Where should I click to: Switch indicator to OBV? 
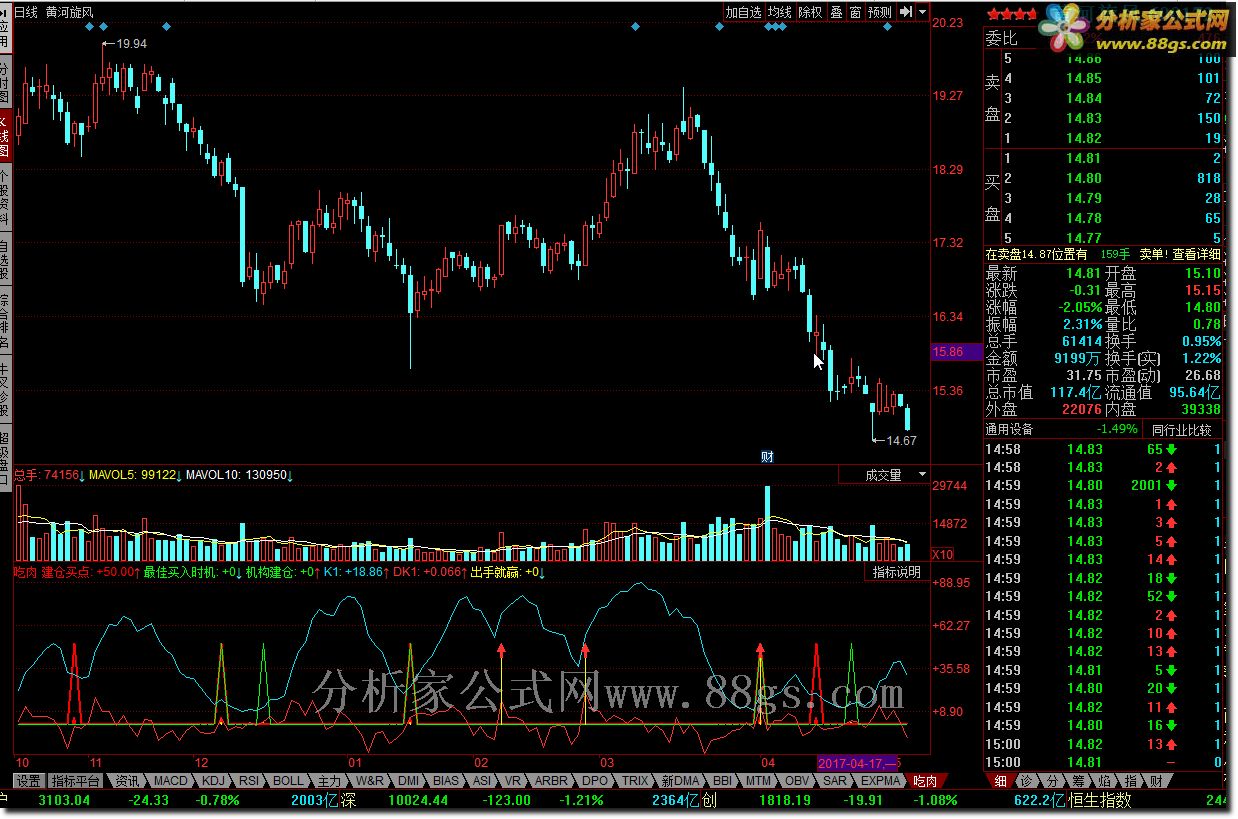[x=797, y=781]
